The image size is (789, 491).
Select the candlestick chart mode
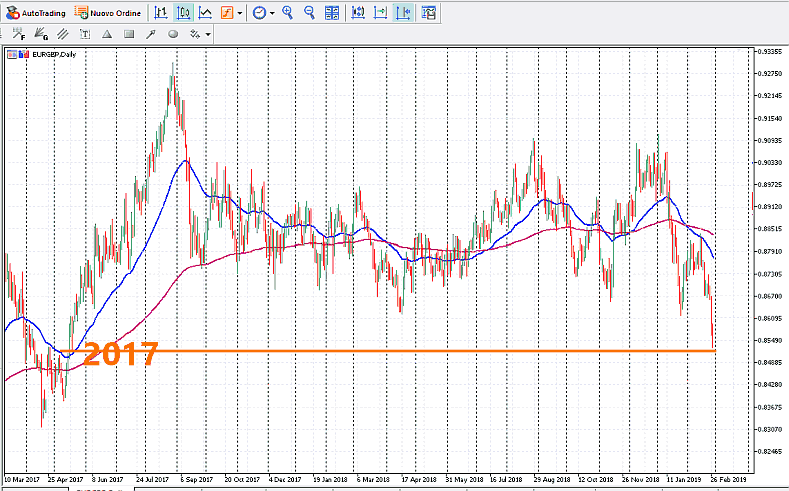click(x=184, y=13)
